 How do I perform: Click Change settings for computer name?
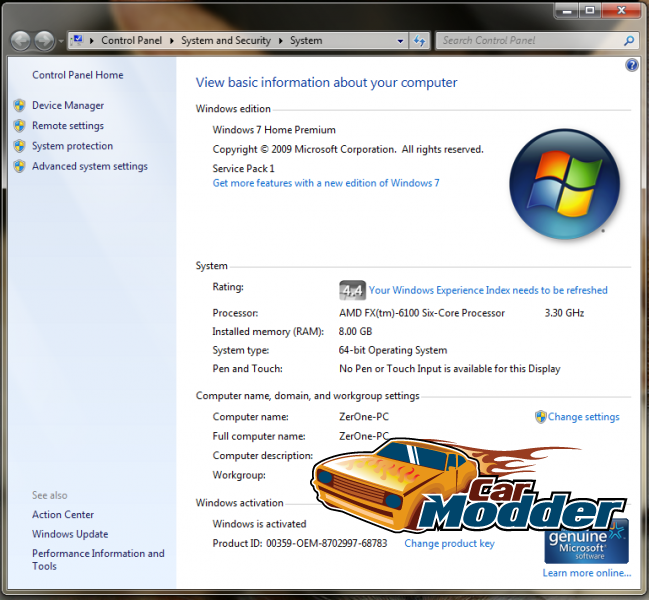[584, 417]
